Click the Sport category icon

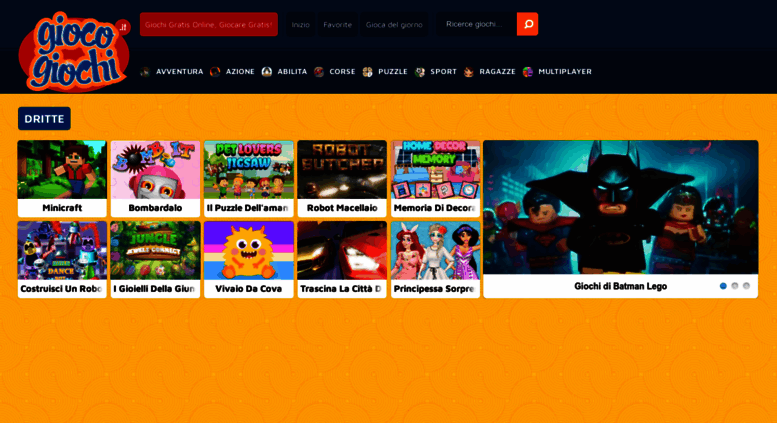pyautogui.click(x=420, y=72)
